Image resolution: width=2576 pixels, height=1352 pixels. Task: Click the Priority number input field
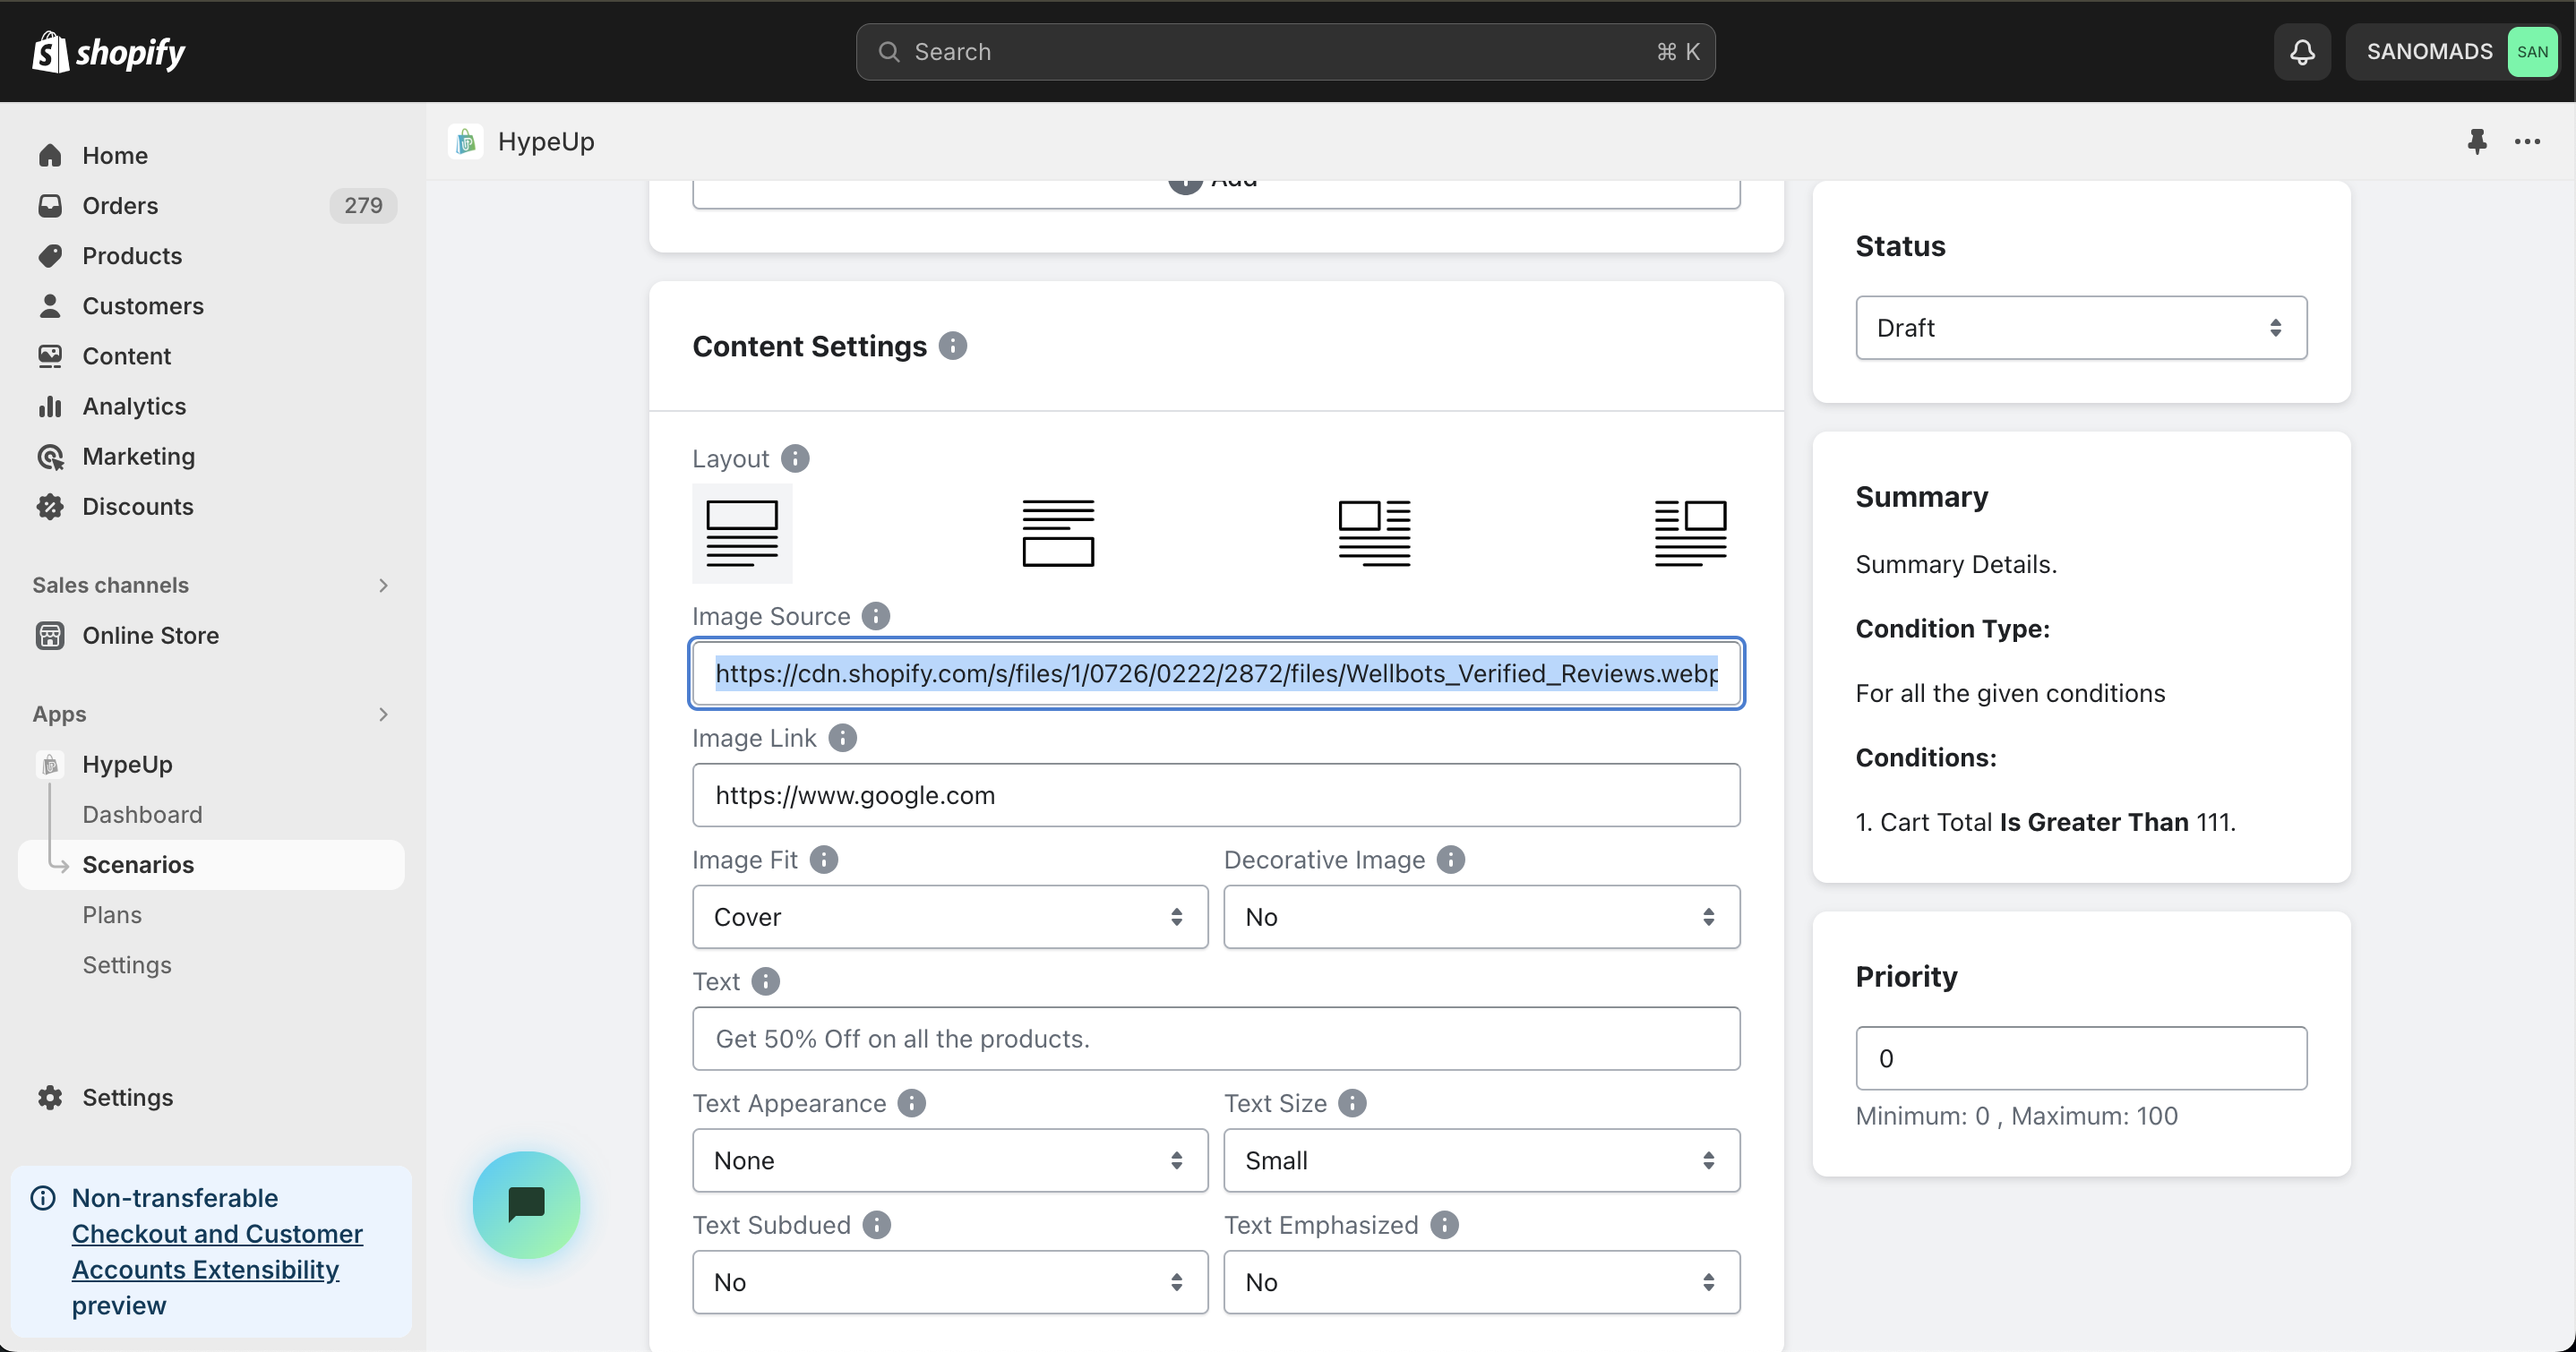pyautogui.click(x=2080, y=1058)
